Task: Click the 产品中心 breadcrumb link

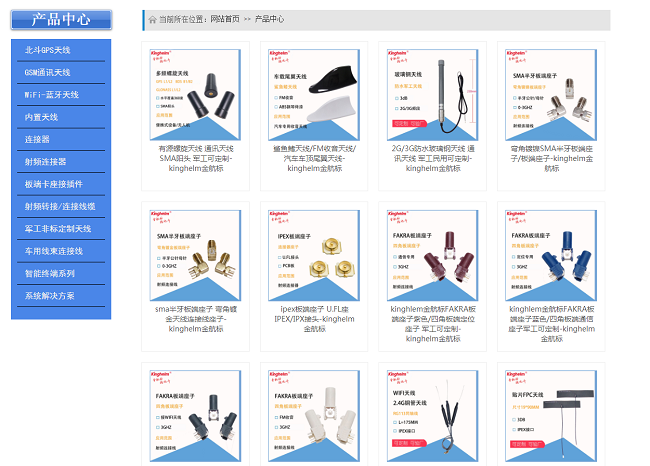Action: click(x=269, y=19)
